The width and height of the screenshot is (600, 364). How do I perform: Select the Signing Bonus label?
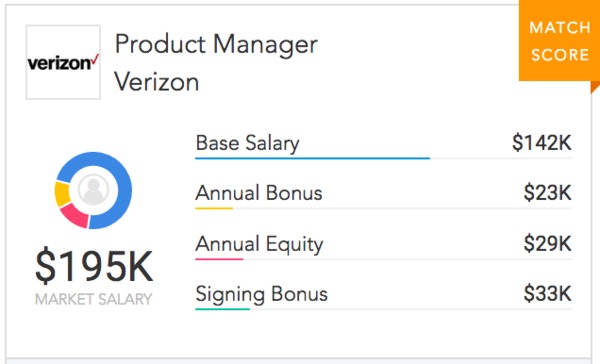tap(262, 295)
